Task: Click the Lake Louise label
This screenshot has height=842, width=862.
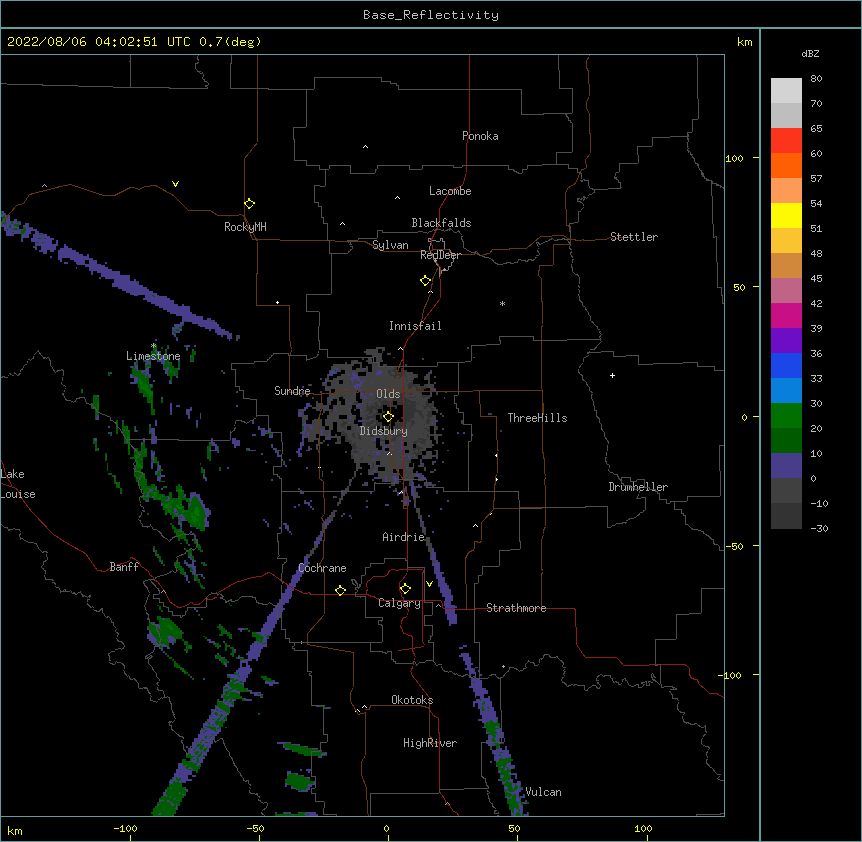Action: click(18, 484)
